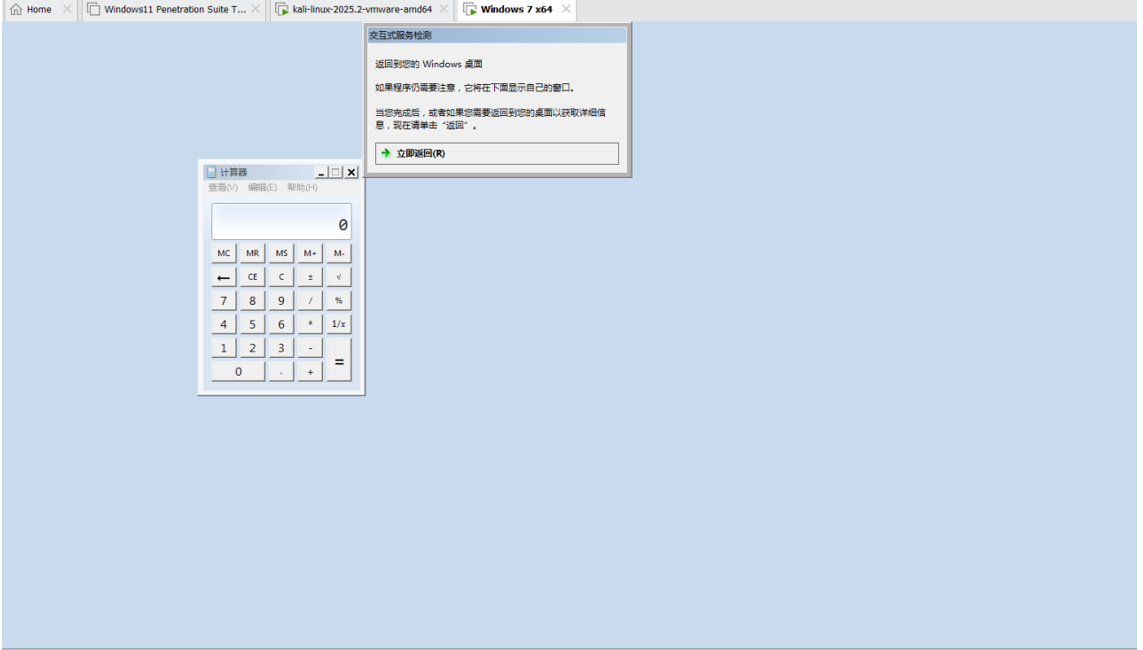Click digit 0 on calculator
Viewport: 1143px width, 650px height.
click(238, 372)
